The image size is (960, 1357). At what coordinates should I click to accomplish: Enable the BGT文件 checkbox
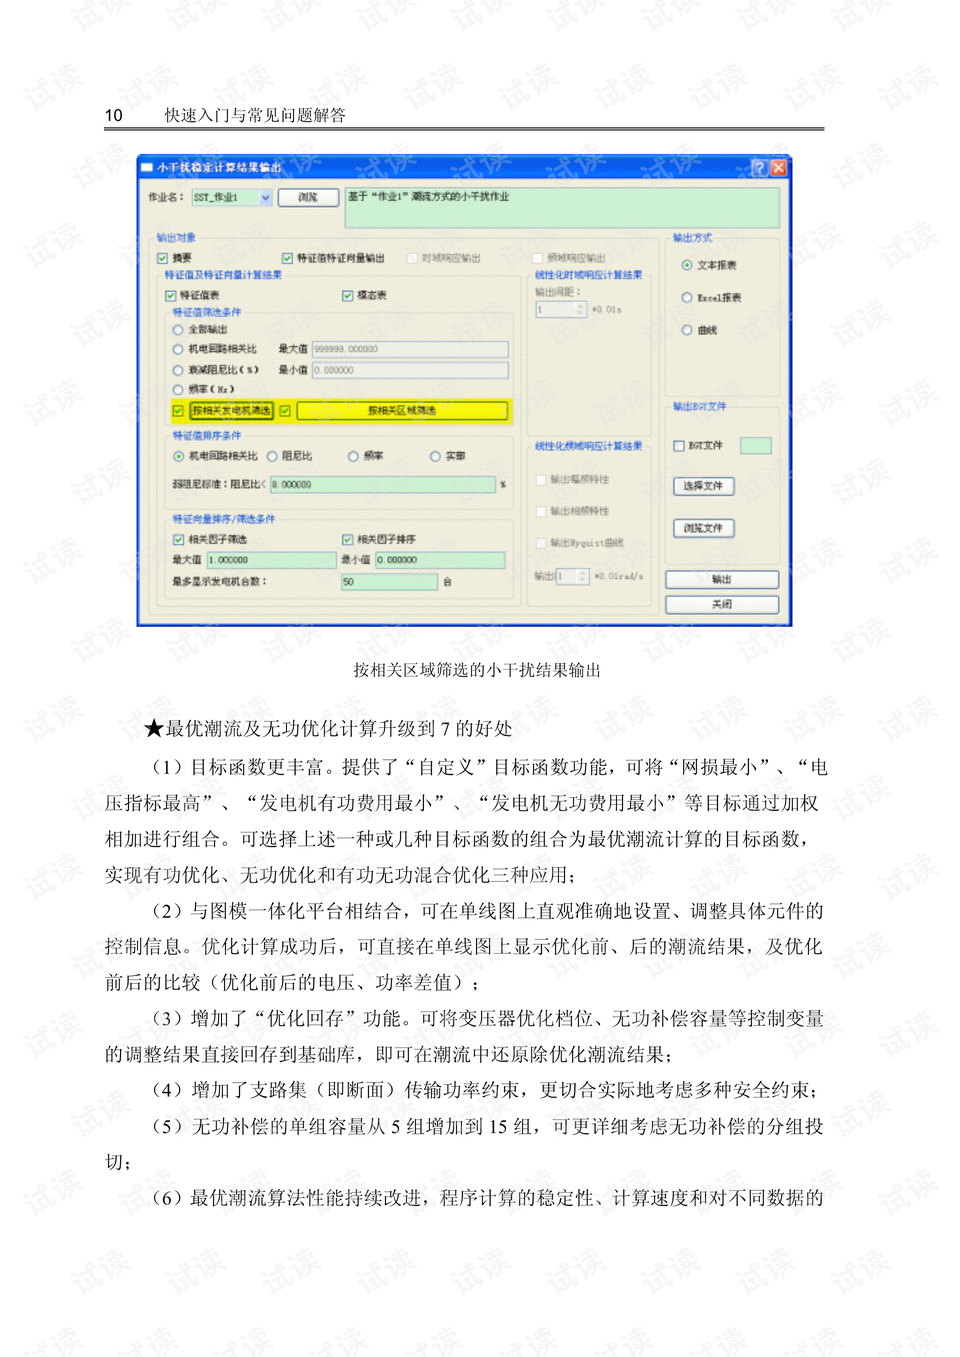(x=679, y=446)
